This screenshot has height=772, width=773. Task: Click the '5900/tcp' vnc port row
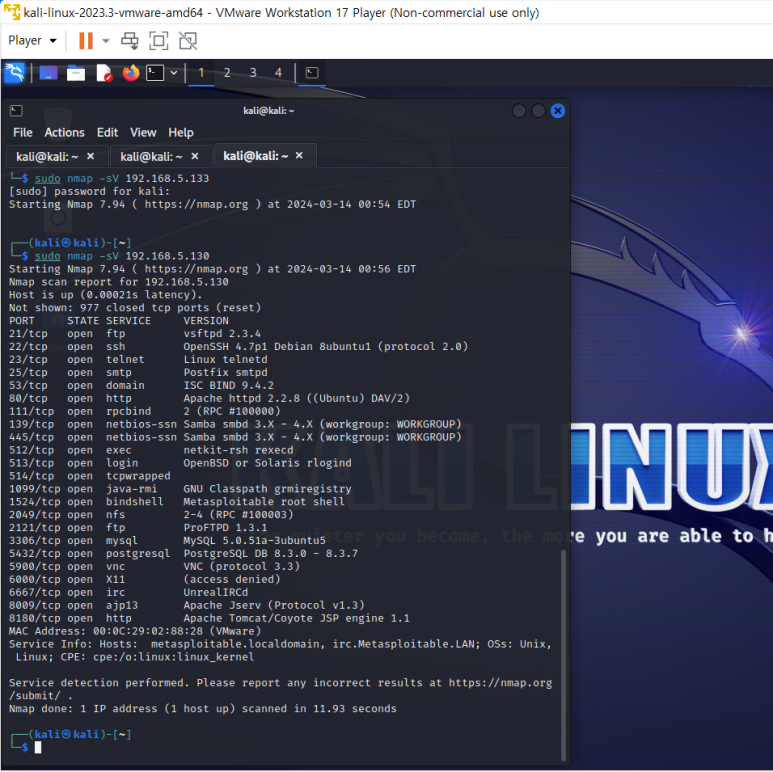click(x=154, y=566)
